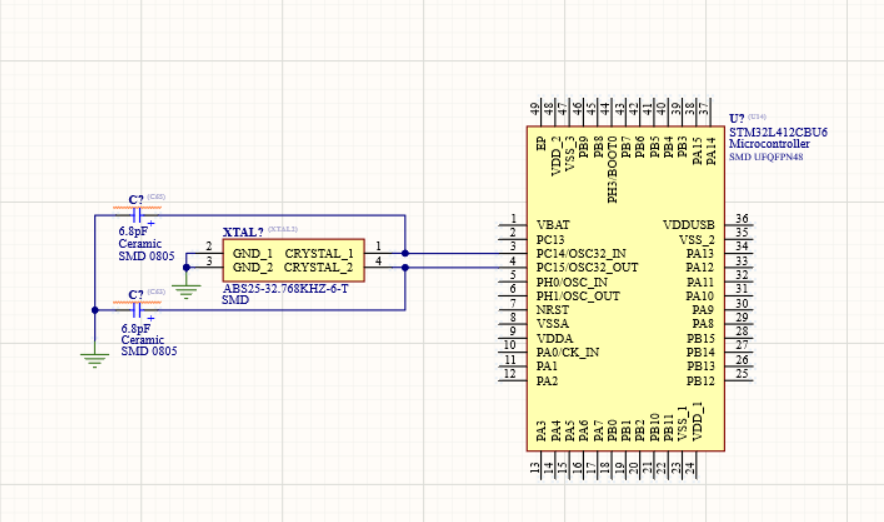Screen dimensions: 884x522
Task: Select the ground symbol under the crystal GND pins
Action: coord(187,291)
